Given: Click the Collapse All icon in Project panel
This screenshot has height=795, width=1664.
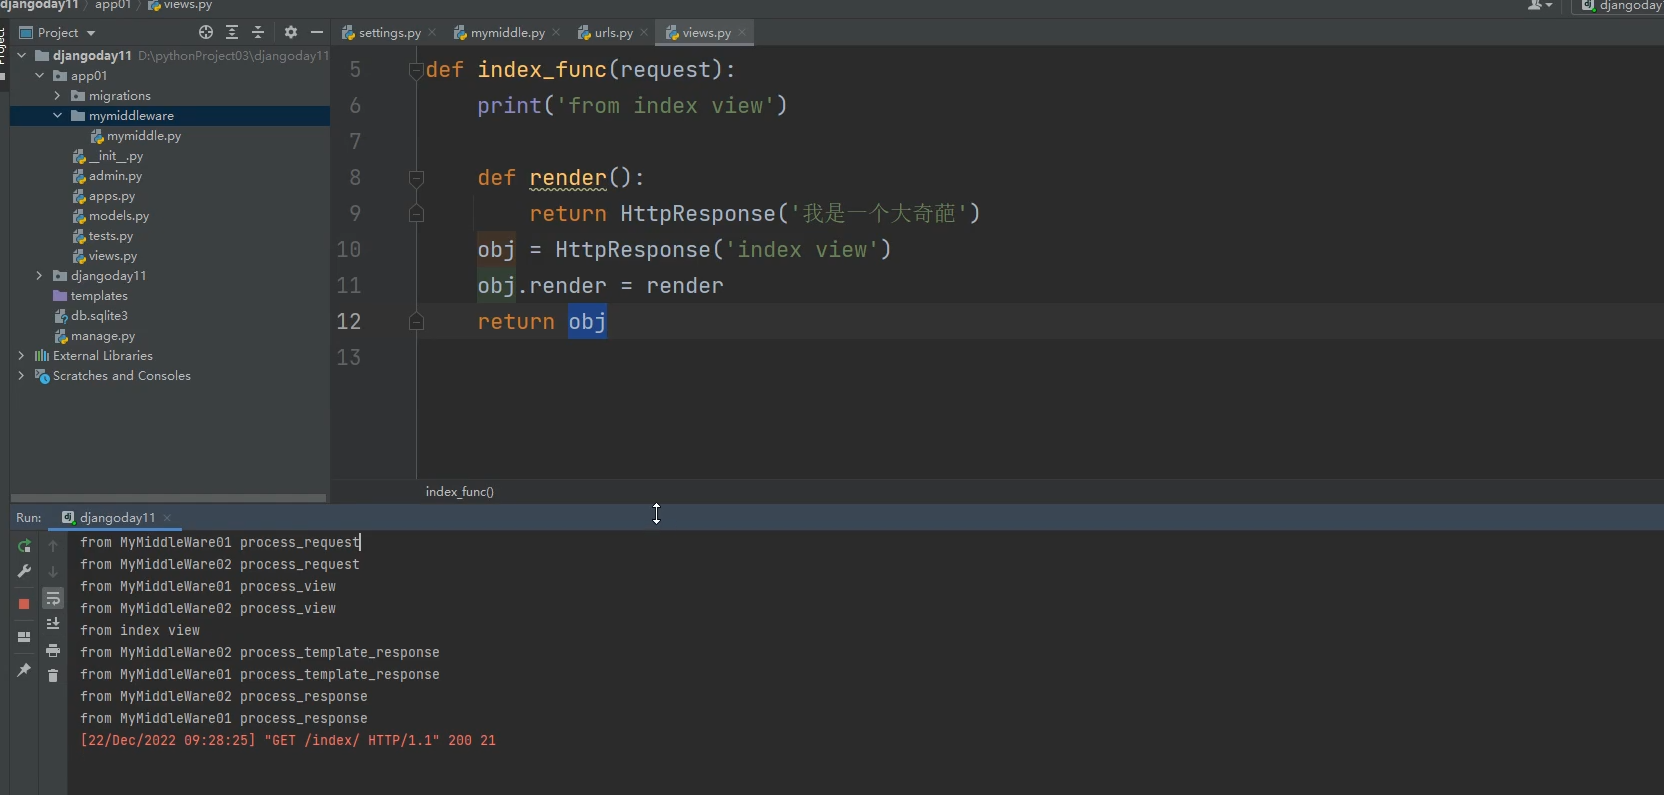Looking at the screenshot, I should (258, 32).
